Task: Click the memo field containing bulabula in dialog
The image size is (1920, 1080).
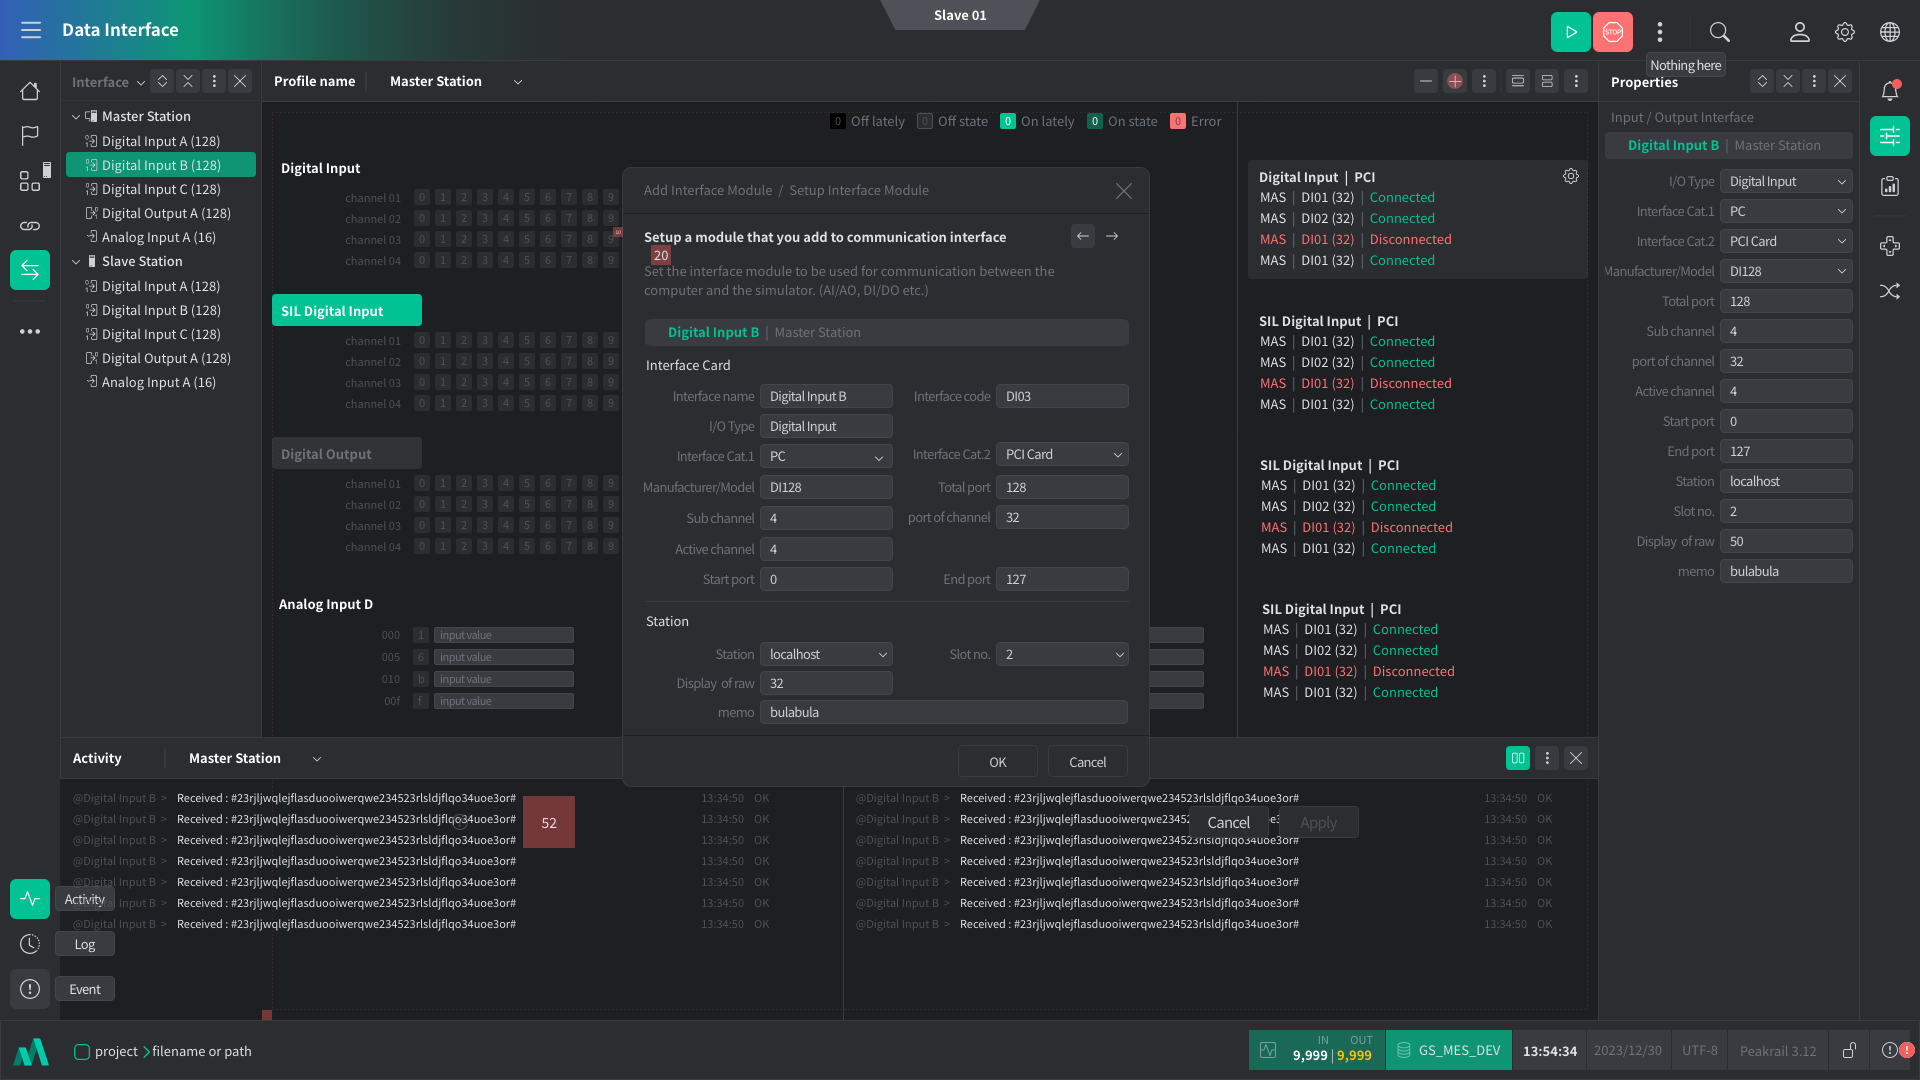Action: (x=943, y=712)
